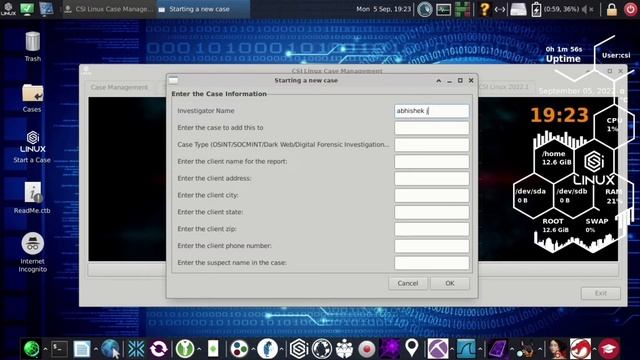The image size is (640, 360).
Task: Click the network arrows tray icon
Action: point(500,9)
